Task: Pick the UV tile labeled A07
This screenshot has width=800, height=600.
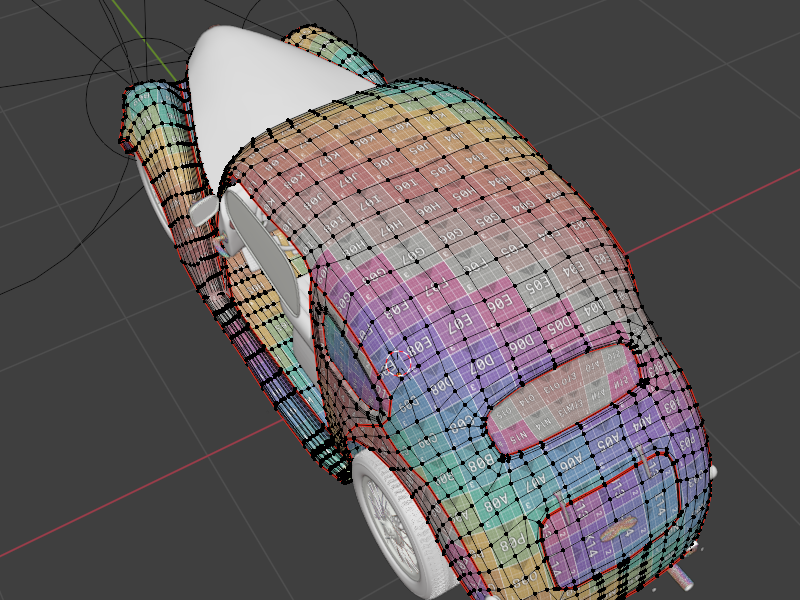Action: 536,482
